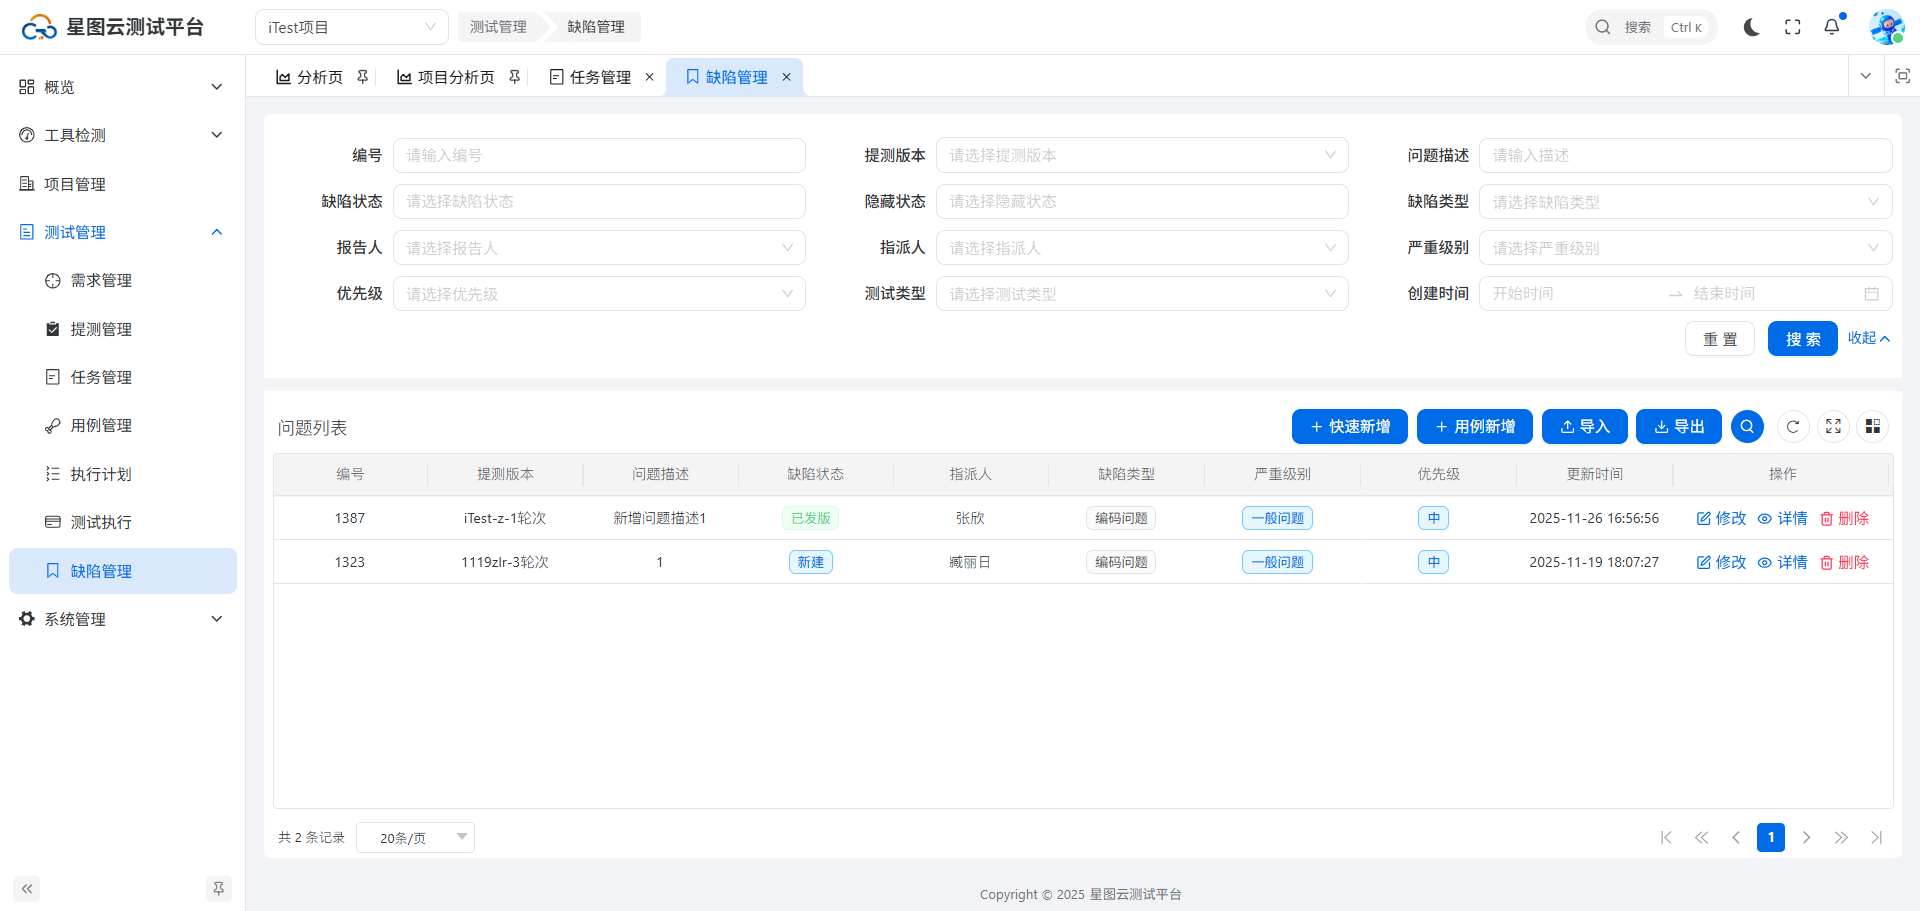Change page size in 20条/页 dropdown

[x=415, y=838]
